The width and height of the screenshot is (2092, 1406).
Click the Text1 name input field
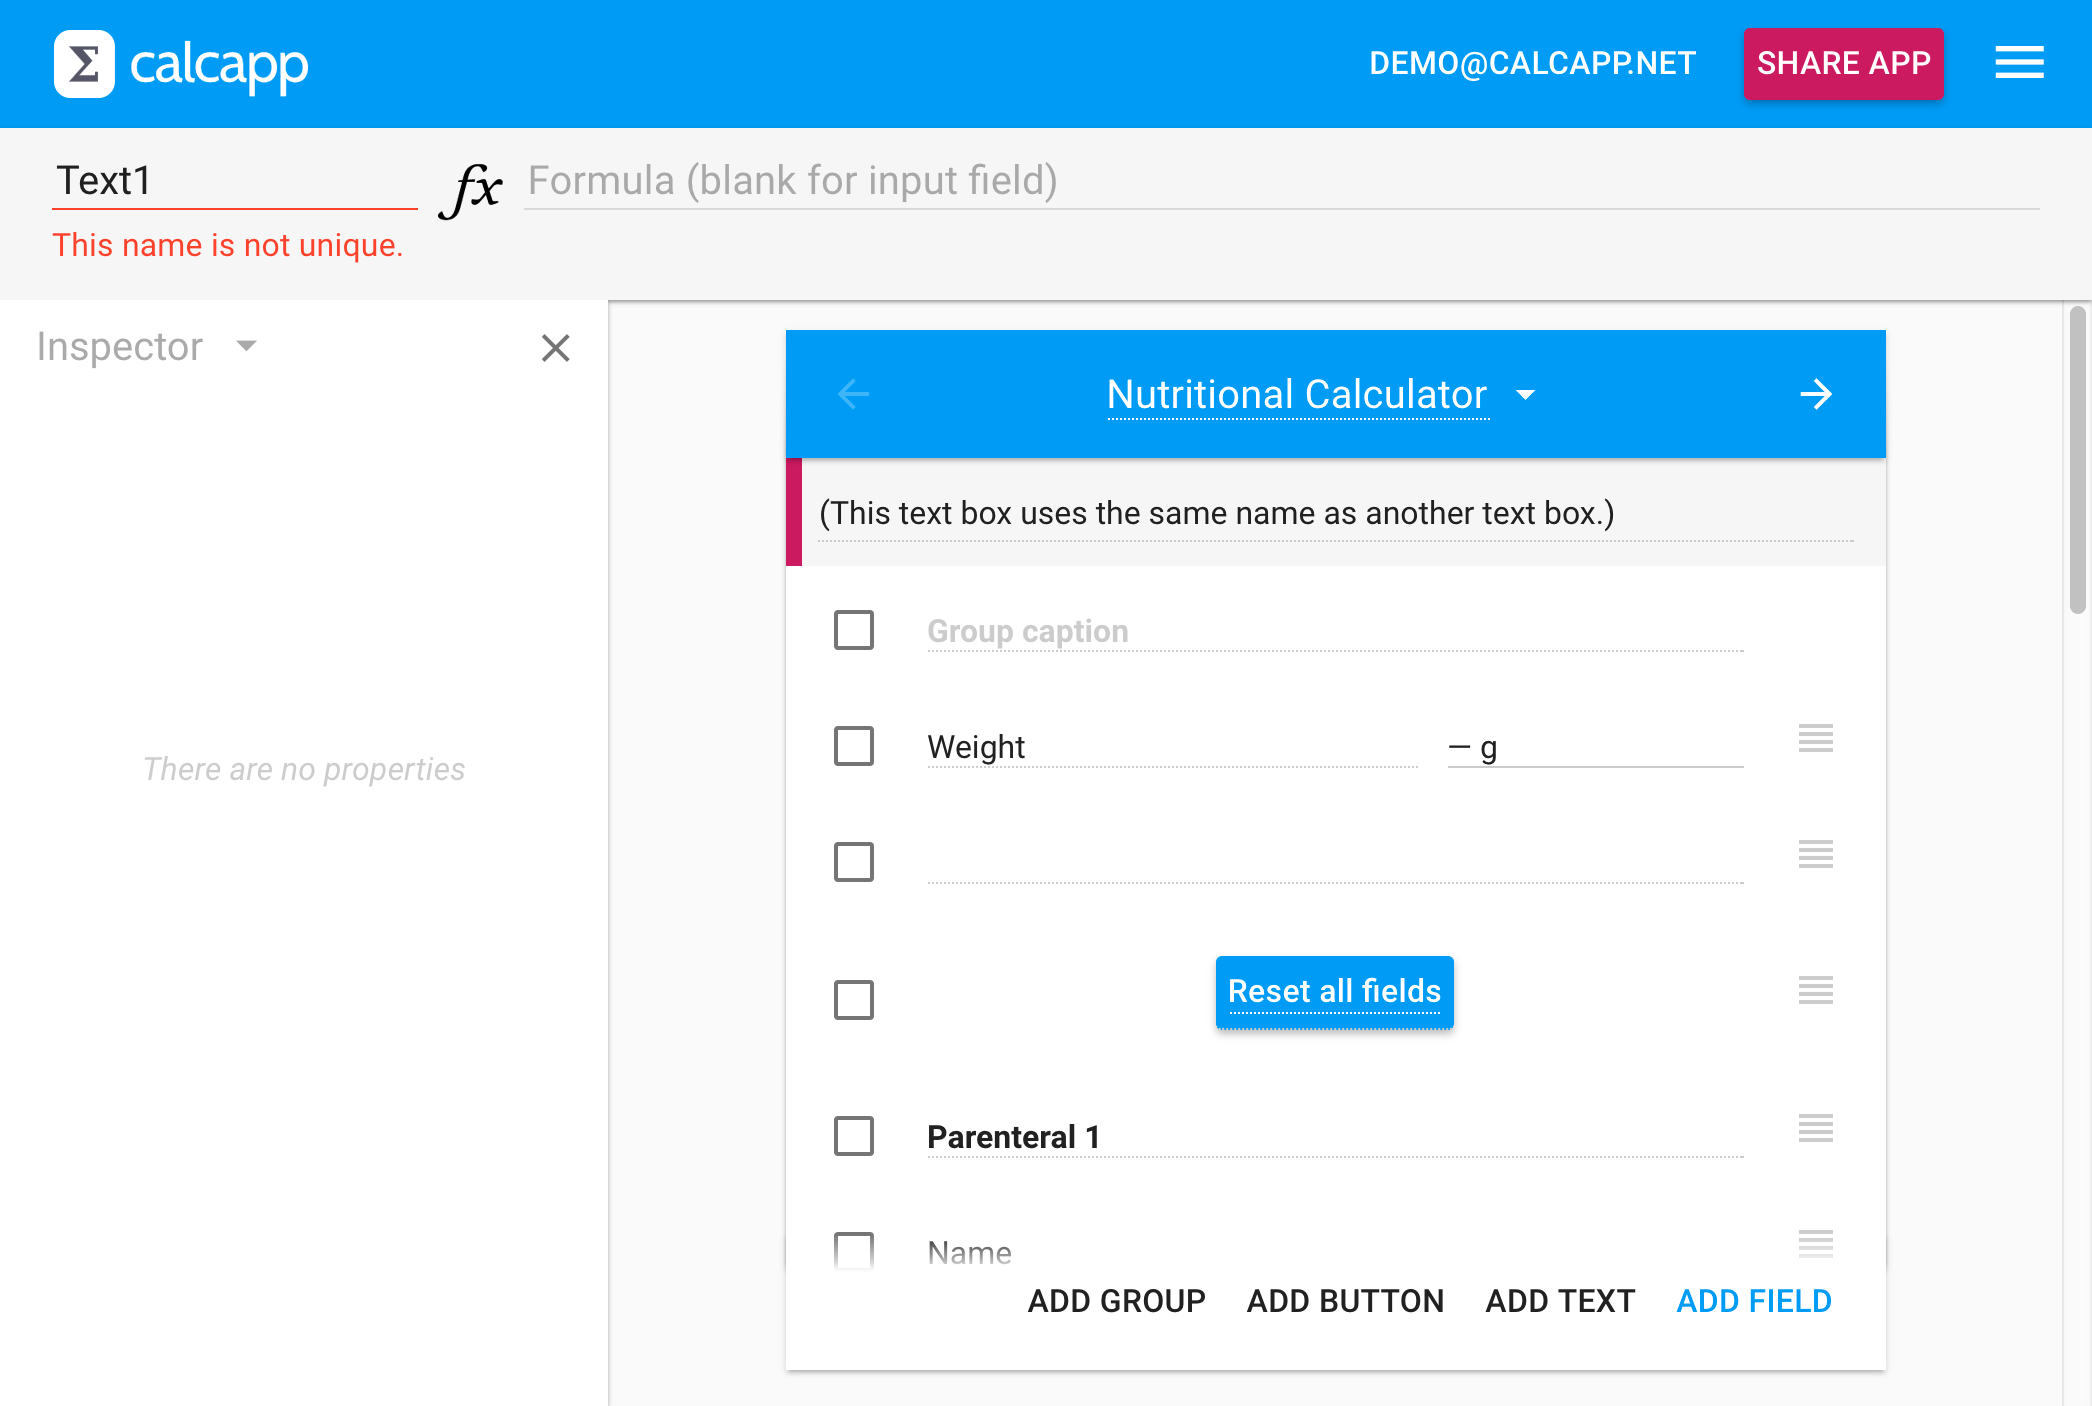(235, 182)
